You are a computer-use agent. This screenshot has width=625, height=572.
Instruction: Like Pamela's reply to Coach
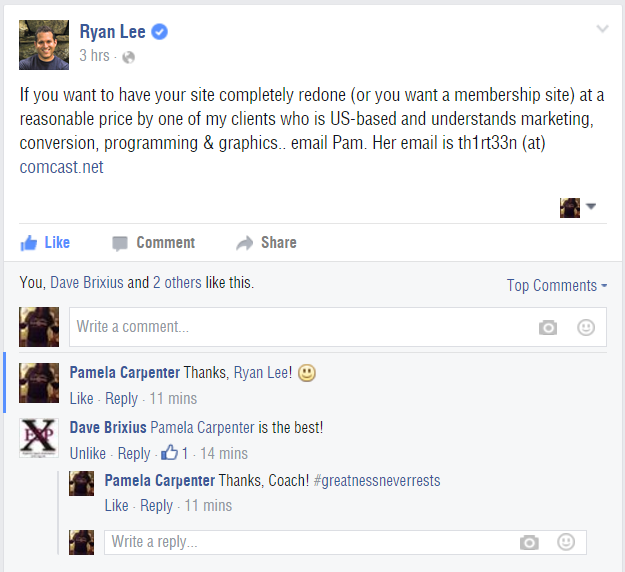pyautogui.click(x=116, y=505)
